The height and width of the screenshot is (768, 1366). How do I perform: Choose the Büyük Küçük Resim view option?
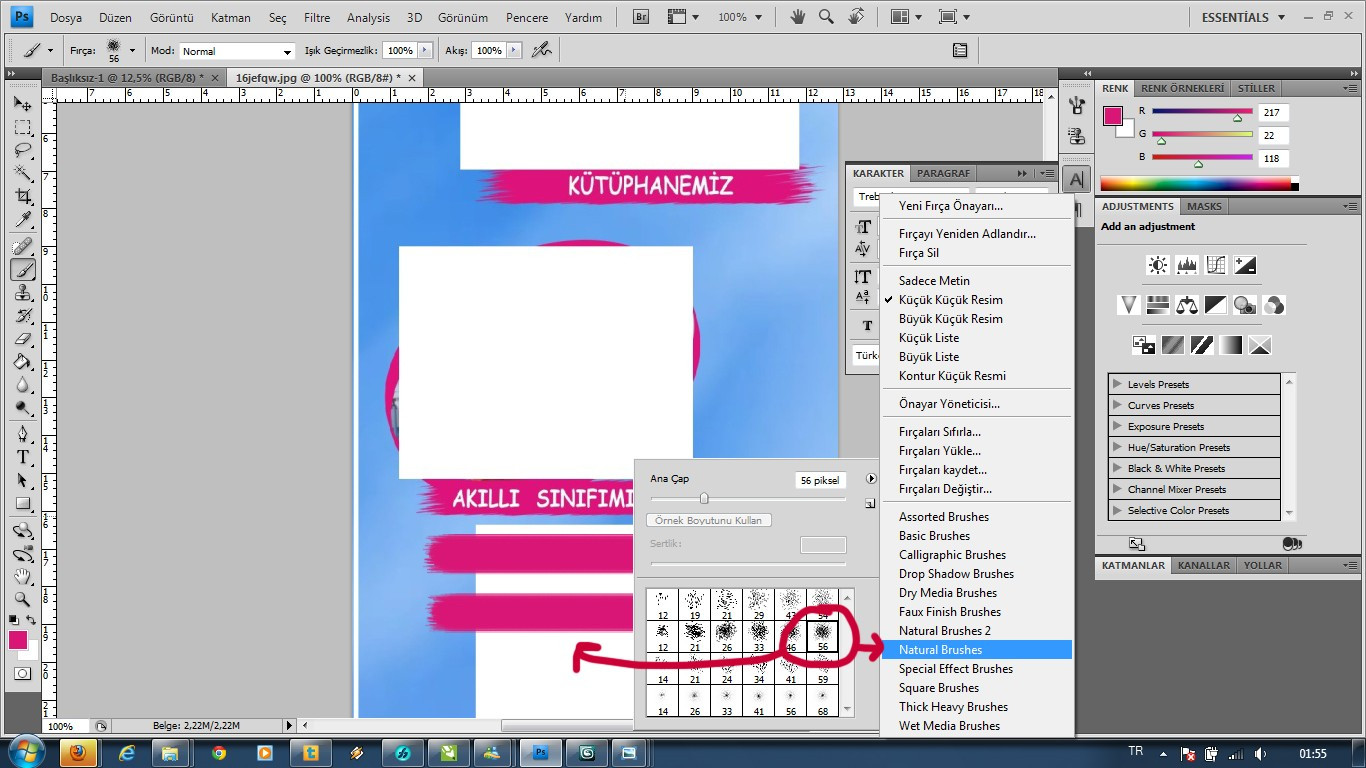(950, 319)
